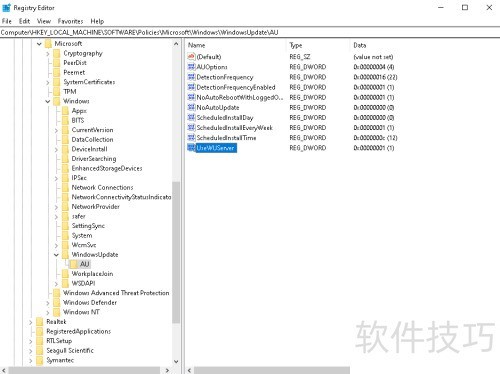The width and height of the screenshot is (500, 374).
Task: Expand the RTLSetup key
Action: point(31,341)
